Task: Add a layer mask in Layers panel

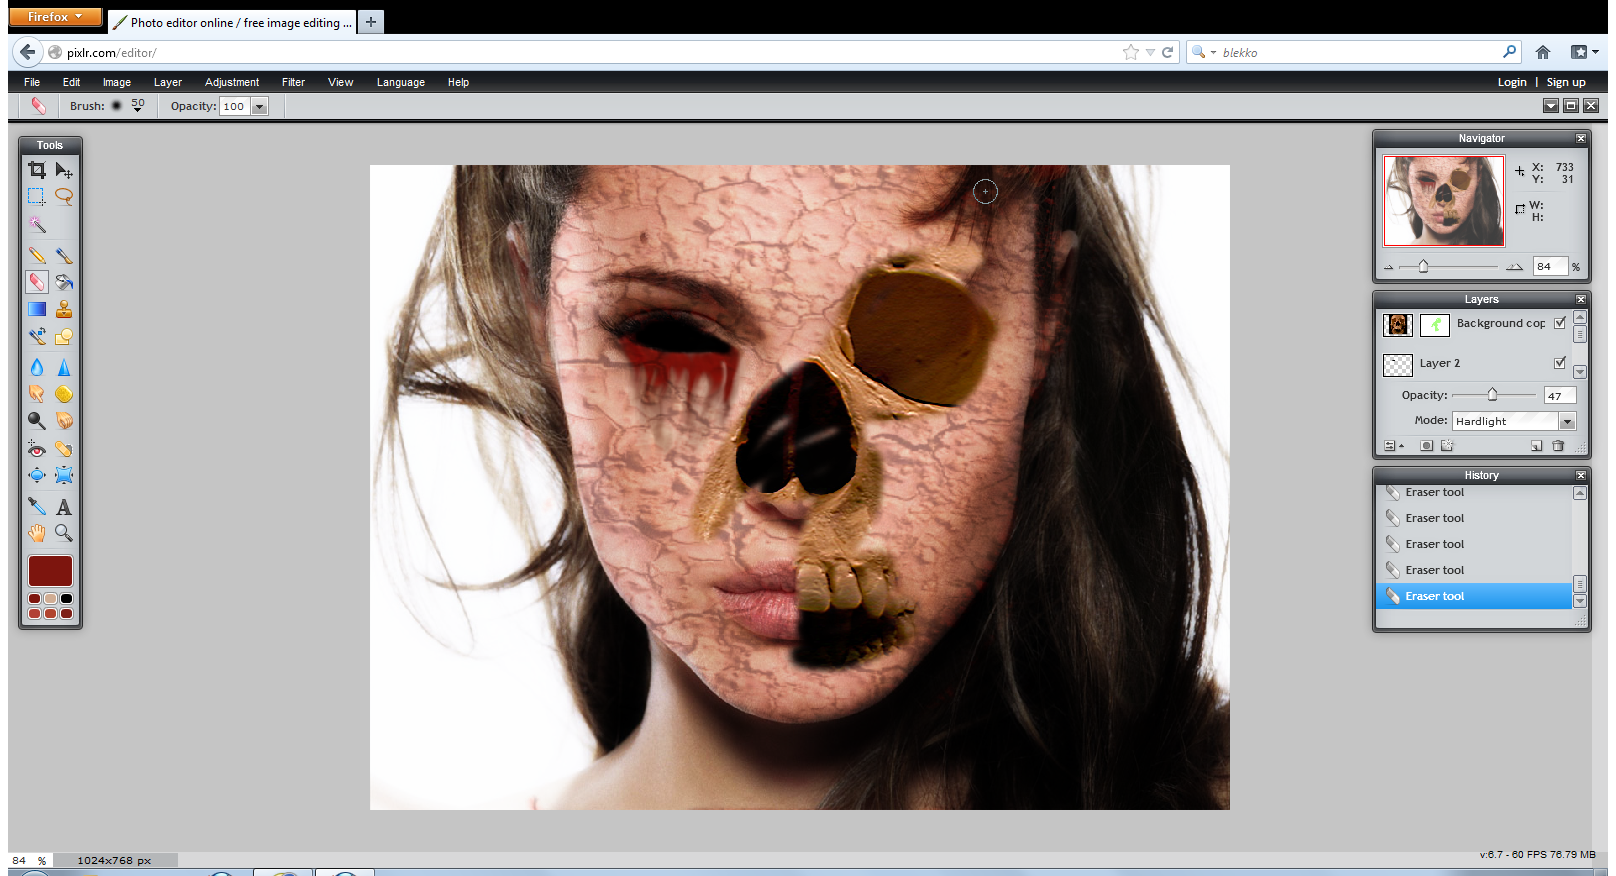Action: [x=1427, y=446]
